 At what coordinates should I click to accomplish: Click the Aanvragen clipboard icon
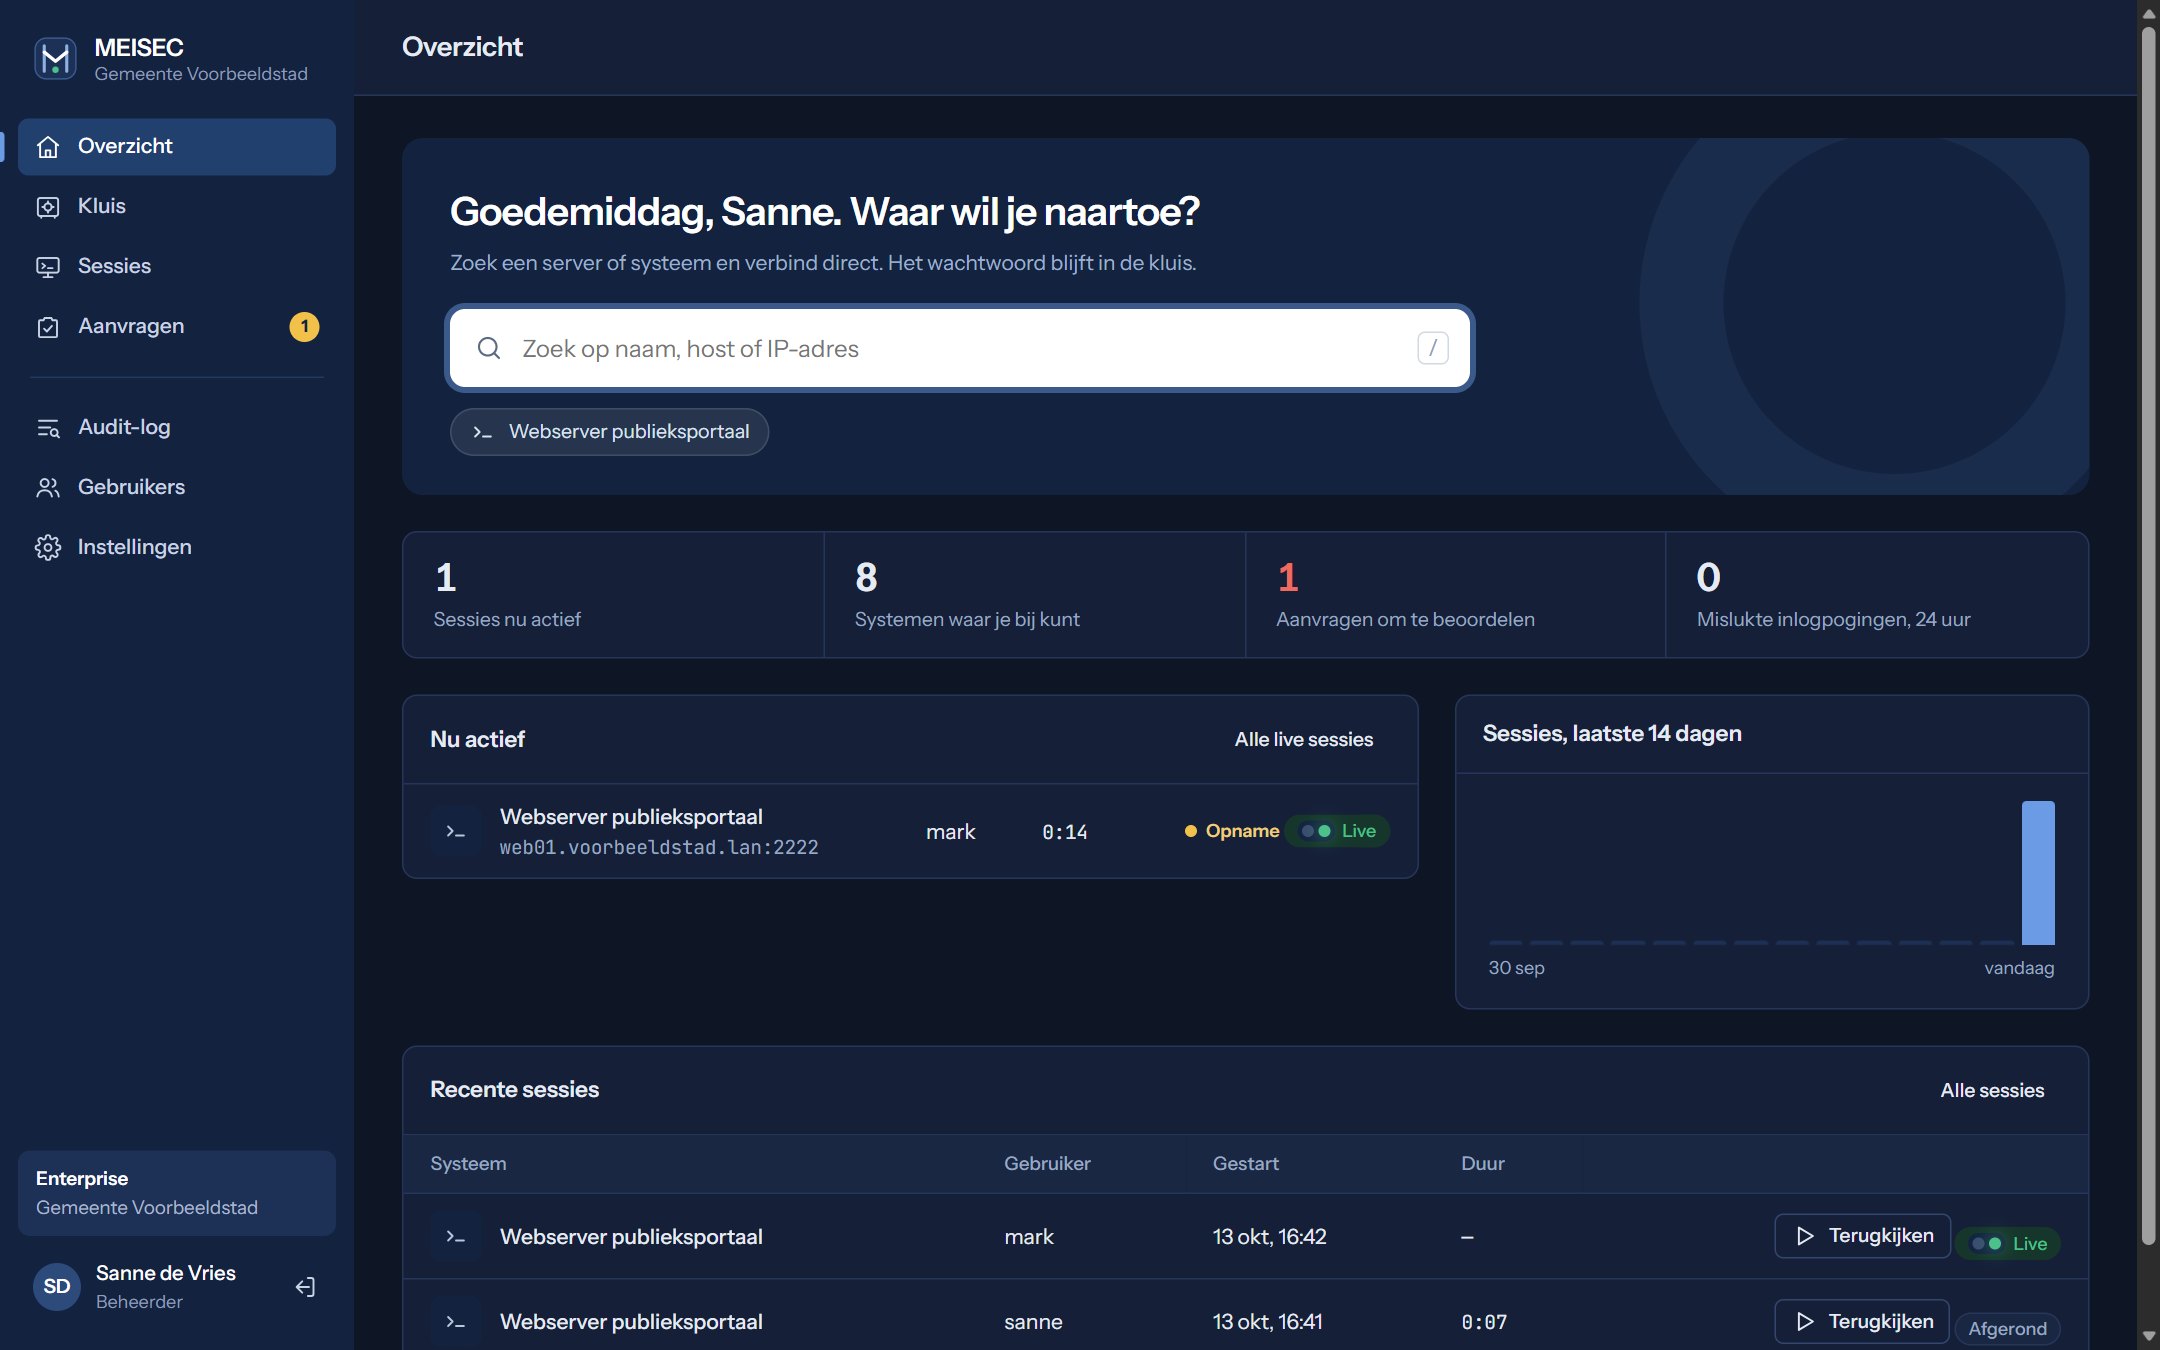(48, 327)
